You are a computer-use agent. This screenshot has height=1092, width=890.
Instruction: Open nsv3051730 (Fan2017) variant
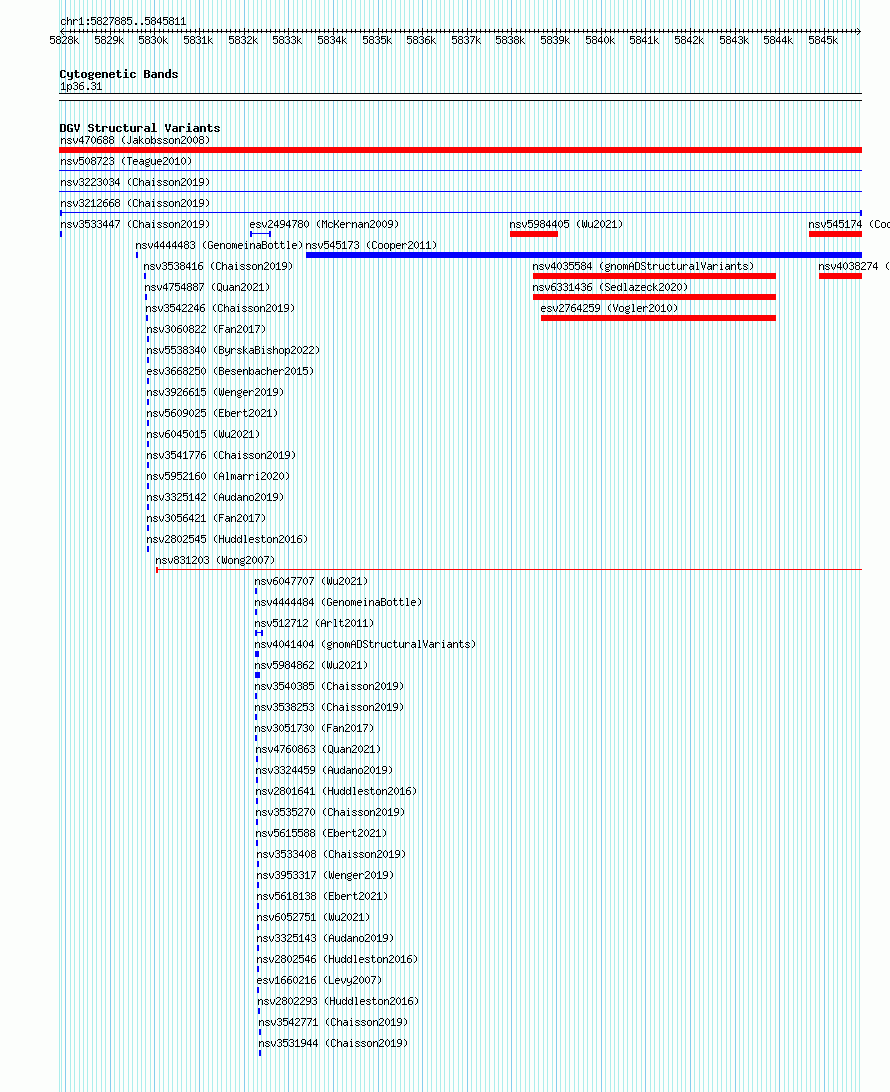[x=314, y=728]
